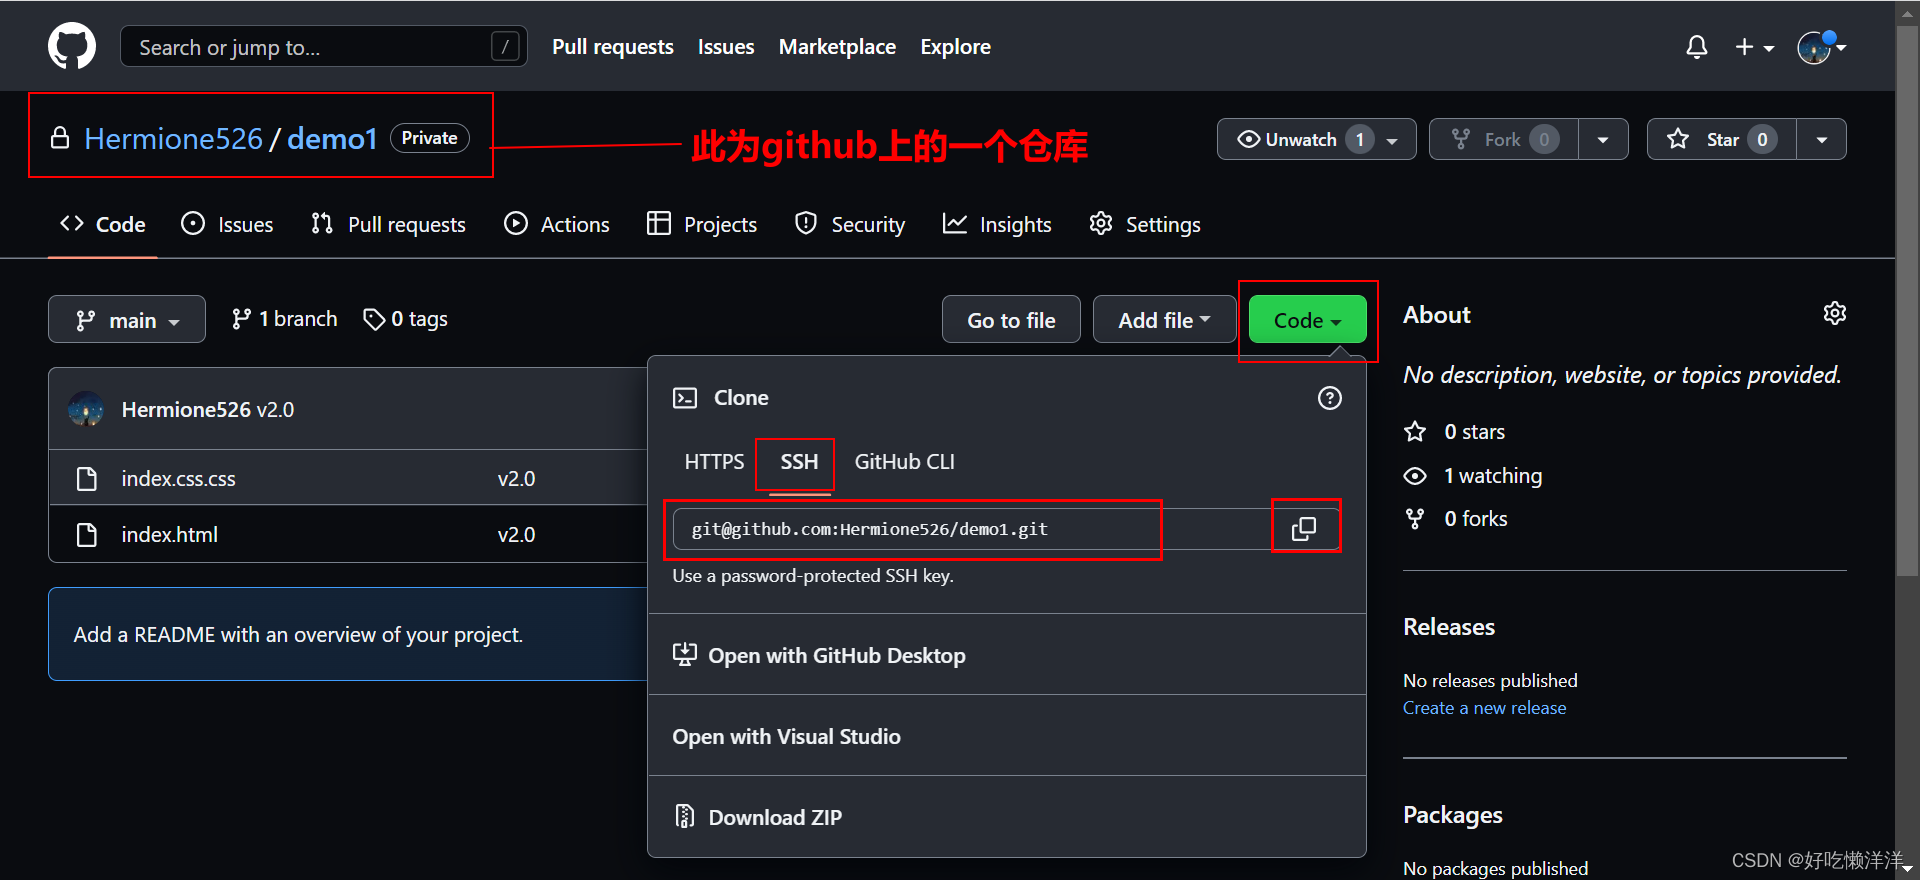Open the Hermione526 owner link
The height and width of the screenshot is (880, 1920).
pyautogui.click(x=173, y=139)
